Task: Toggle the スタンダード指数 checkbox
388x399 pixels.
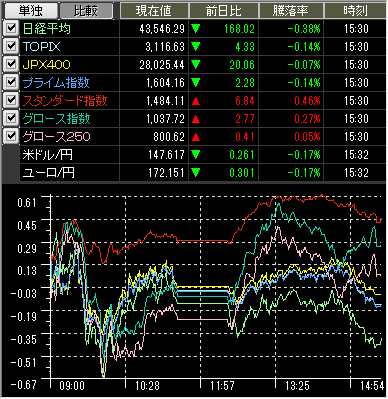Action: pos(11,101)
